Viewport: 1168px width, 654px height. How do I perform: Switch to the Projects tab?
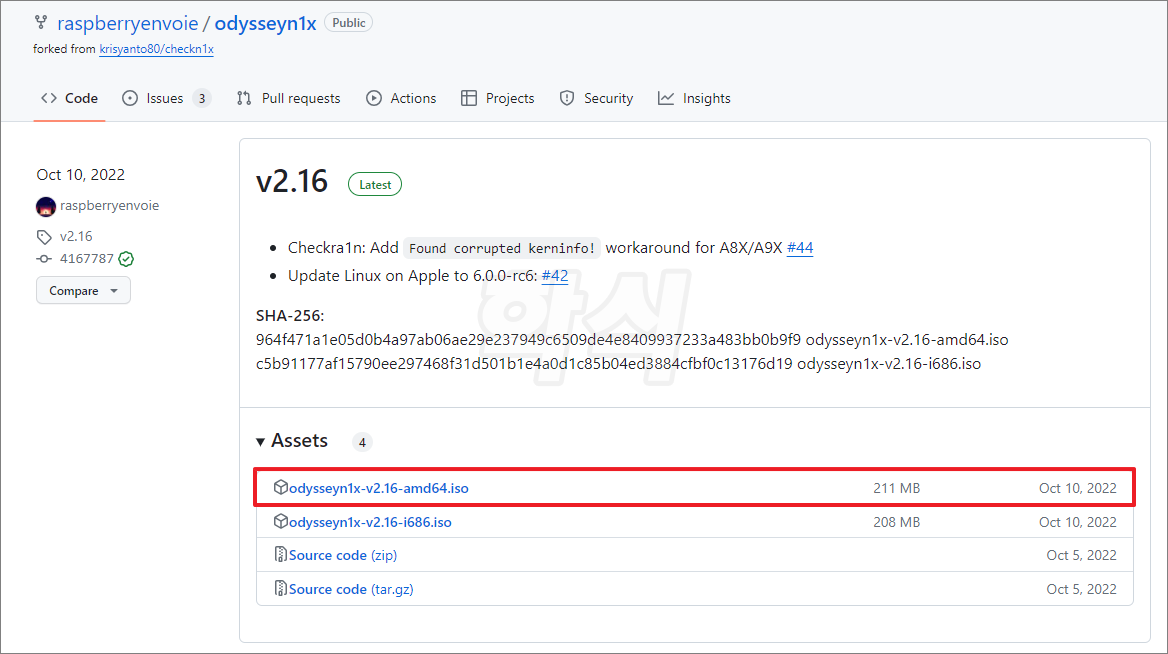point(498,98)
